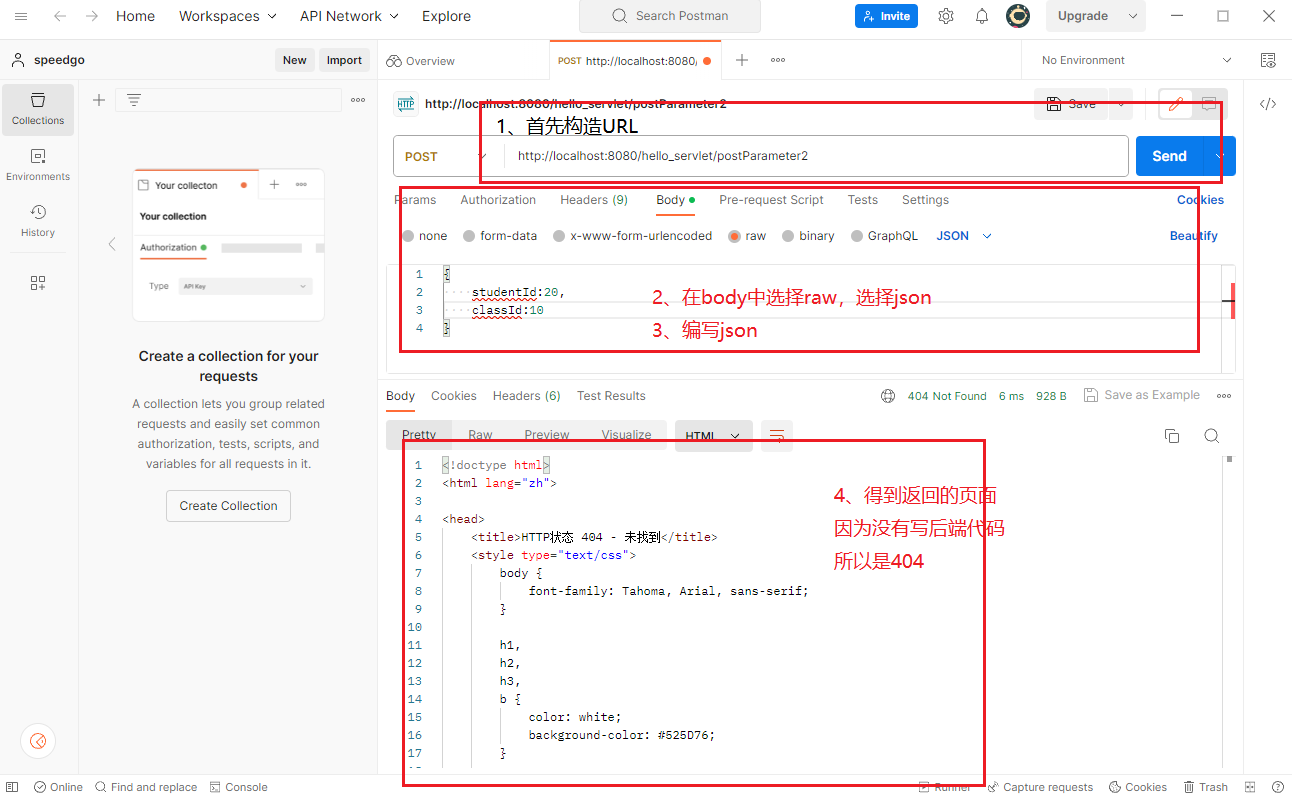Image resolution: width=1307 pixels, height=797 pixels.
Task: Open the Upgrade dropdown arrow
Action: point(1133,16)
